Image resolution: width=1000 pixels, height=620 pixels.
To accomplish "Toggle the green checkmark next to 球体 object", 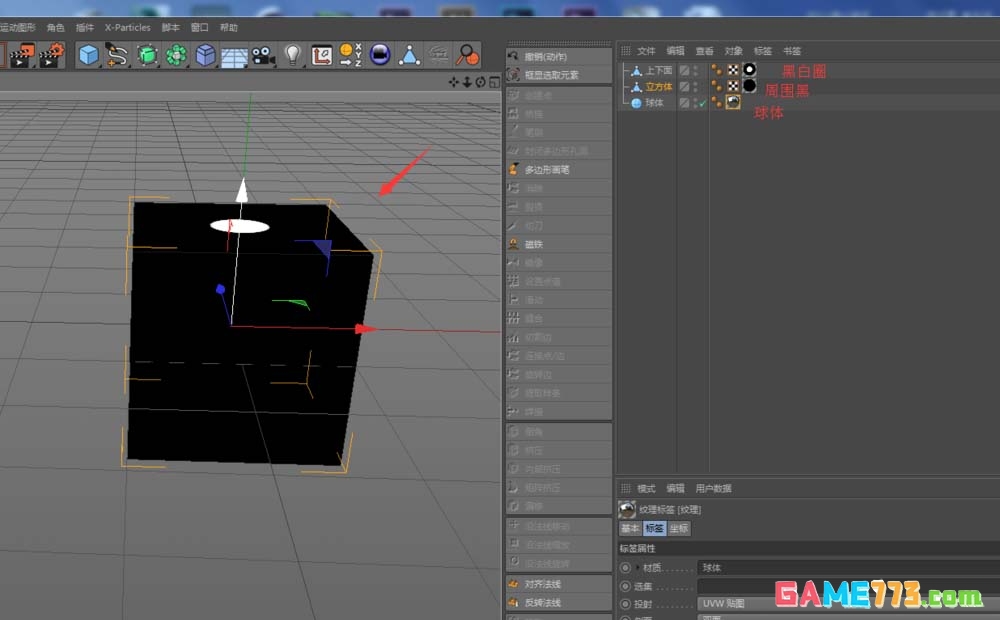I will [702, 102].
